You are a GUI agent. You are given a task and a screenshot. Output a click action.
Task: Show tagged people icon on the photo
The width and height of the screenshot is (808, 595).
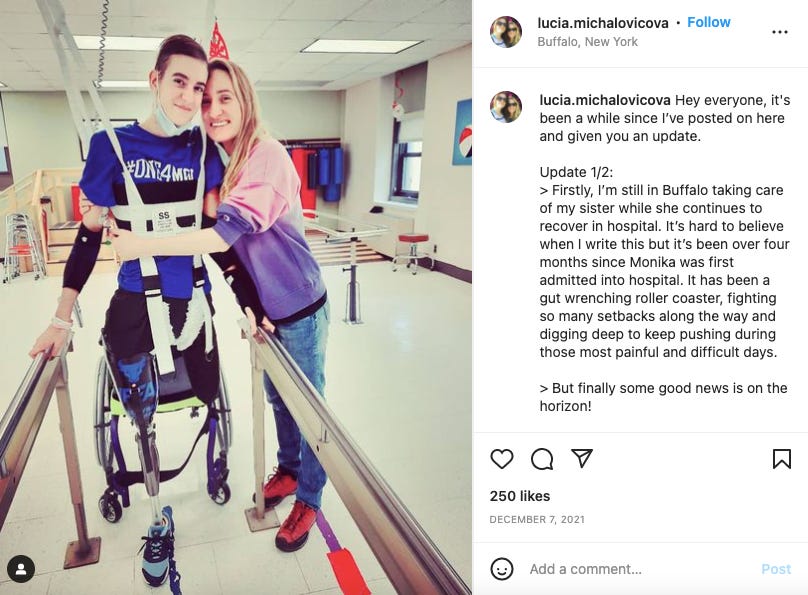[x=21, y=569]
